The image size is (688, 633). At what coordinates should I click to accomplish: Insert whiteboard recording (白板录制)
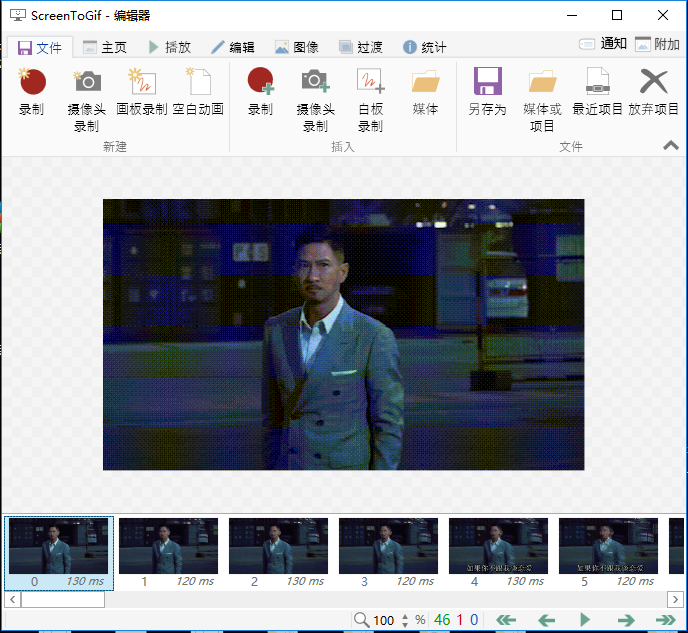pyautogui.click(x=370, y=100)
